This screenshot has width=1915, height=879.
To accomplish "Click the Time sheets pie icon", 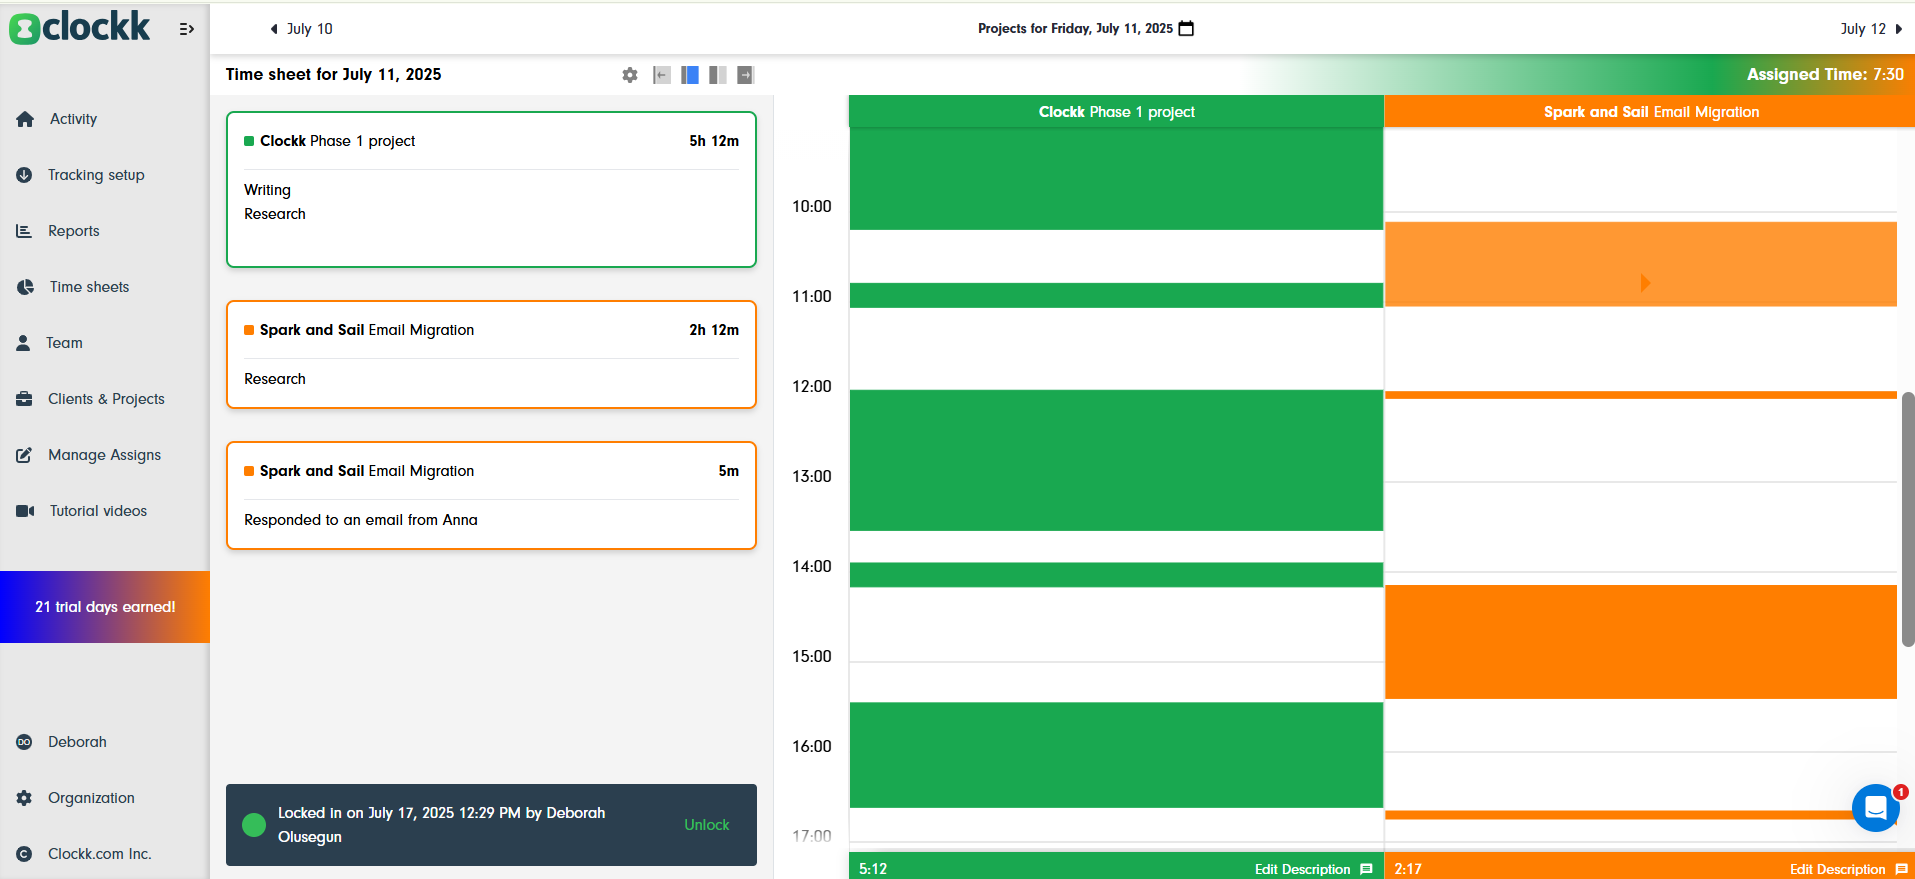I will click(x=25, y=287).
